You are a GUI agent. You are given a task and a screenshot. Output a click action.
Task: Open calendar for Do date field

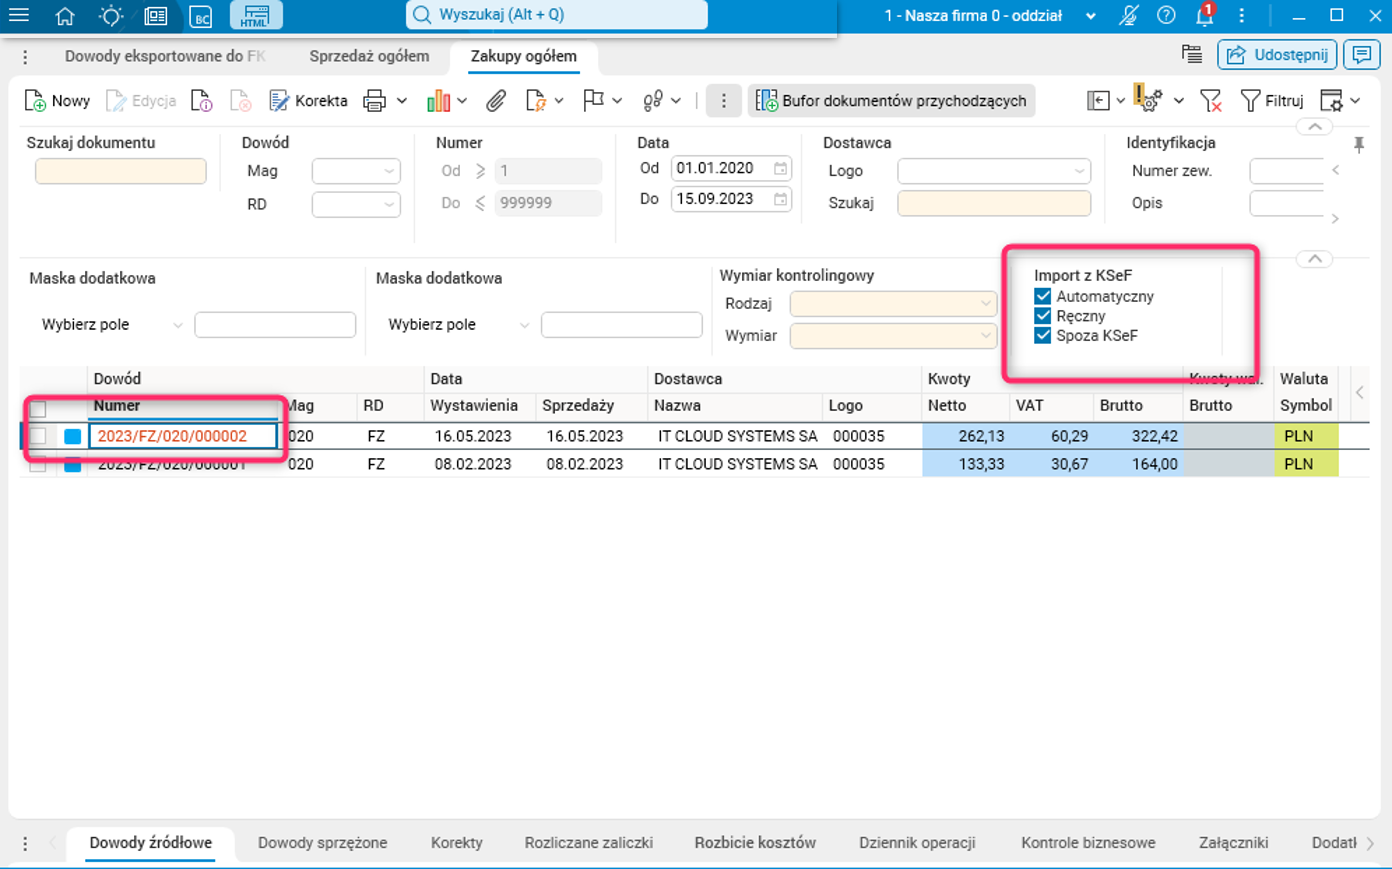(781, 199)
